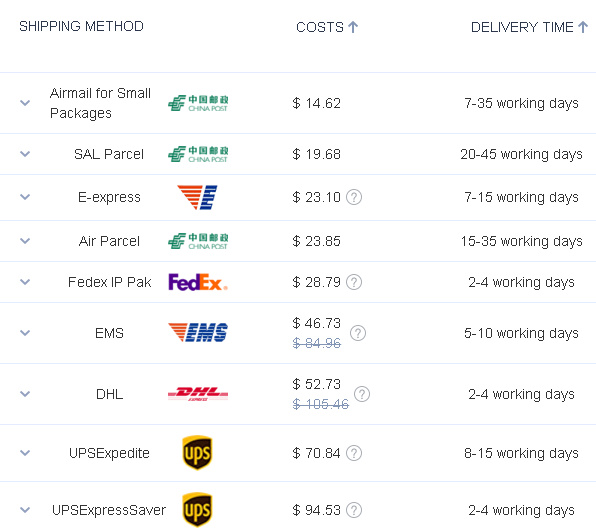Viewport: 596px width, 530px height.
Task: Expand the Air Parcel row chevron
Action: [25, 241]
